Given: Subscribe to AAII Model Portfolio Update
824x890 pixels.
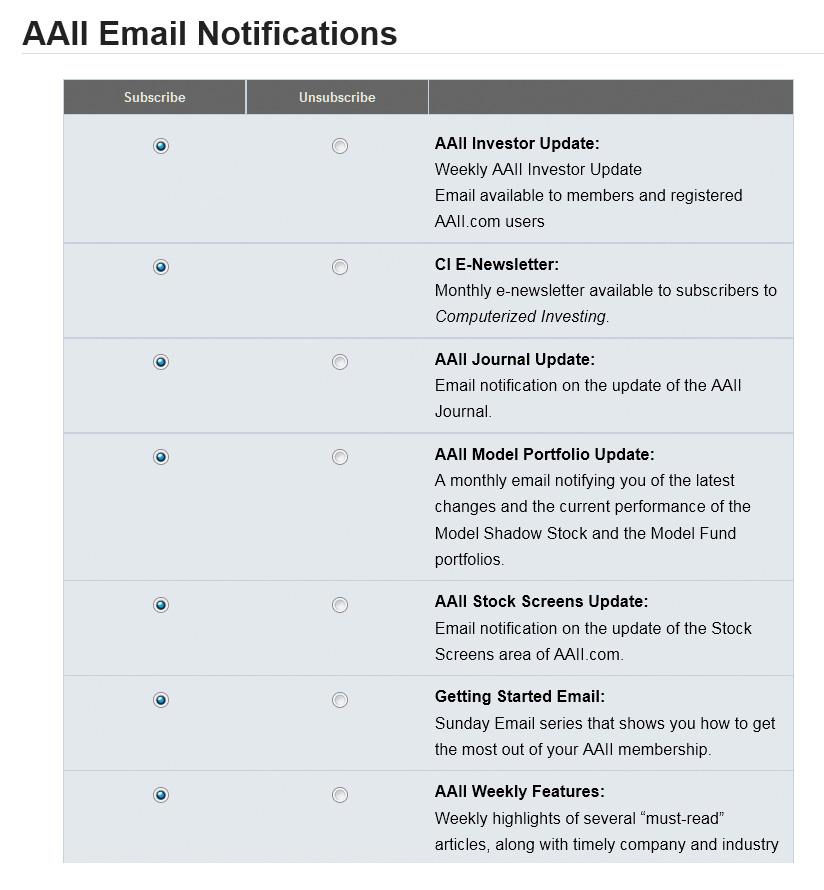Looking at the screenshot, I should (x=161, y=457).
